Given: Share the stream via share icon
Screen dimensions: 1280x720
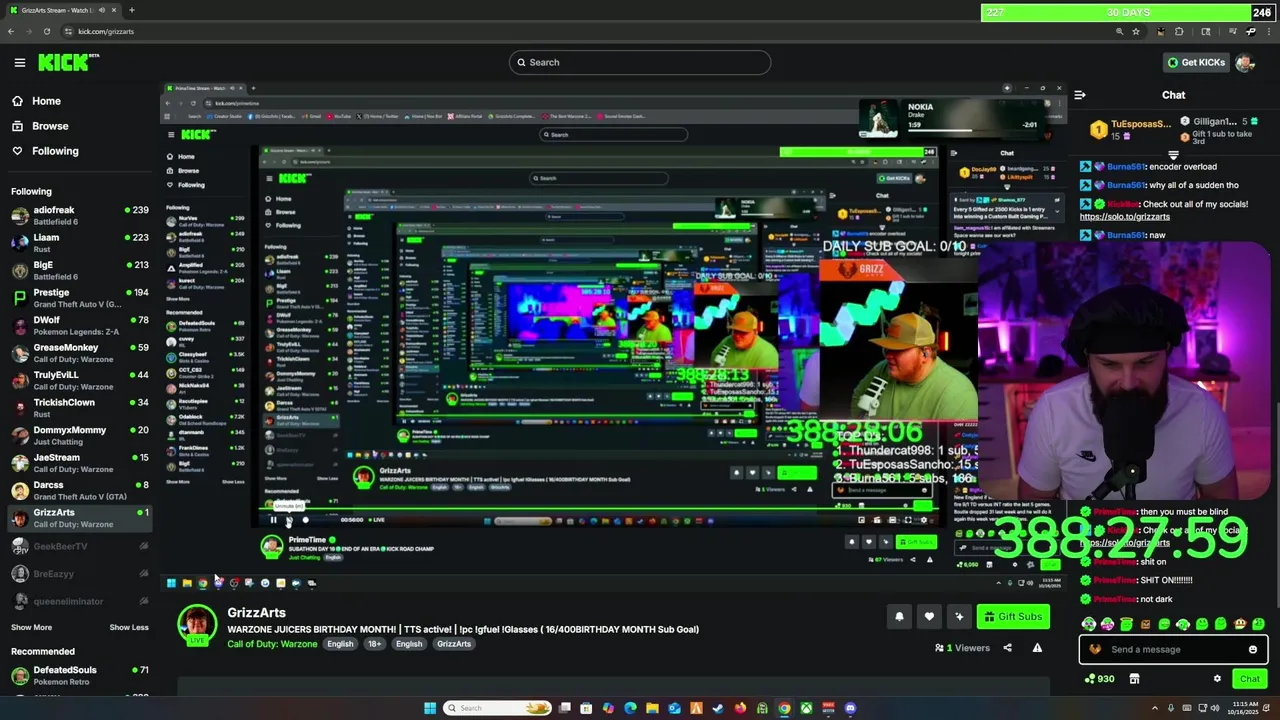Looking at the screenshot, I should 1007,648.
